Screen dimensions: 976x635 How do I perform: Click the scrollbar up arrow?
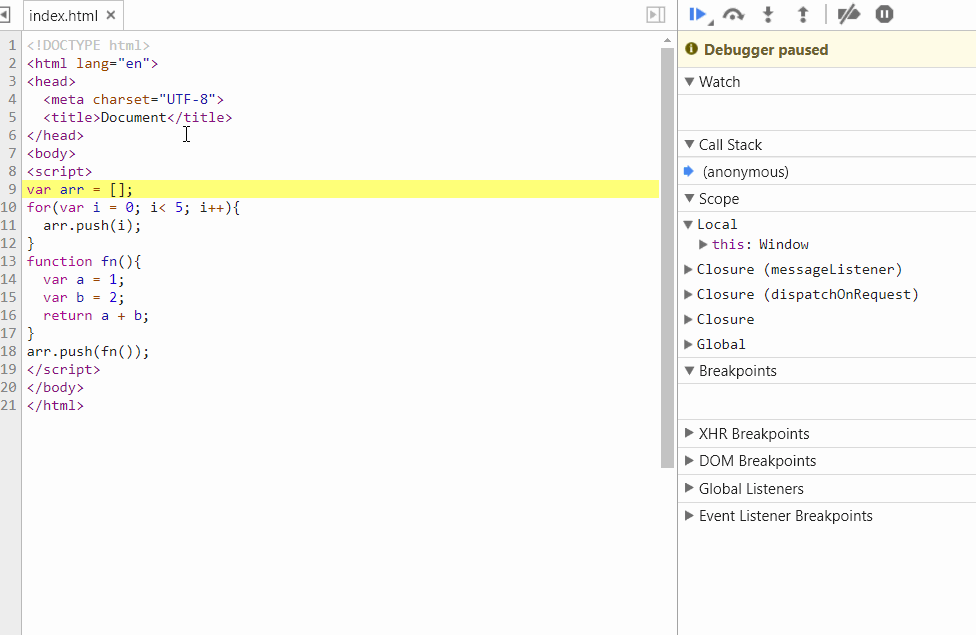pos(667,40)
